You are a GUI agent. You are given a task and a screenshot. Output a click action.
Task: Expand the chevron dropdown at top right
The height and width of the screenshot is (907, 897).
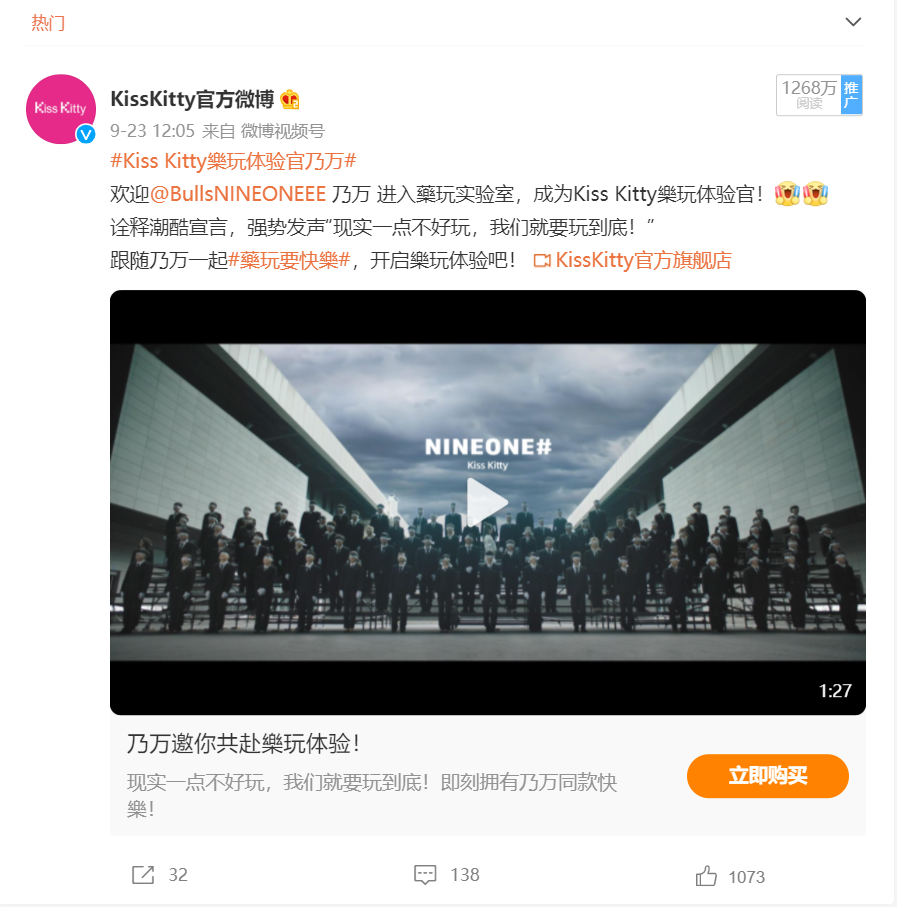coord(853,22)
